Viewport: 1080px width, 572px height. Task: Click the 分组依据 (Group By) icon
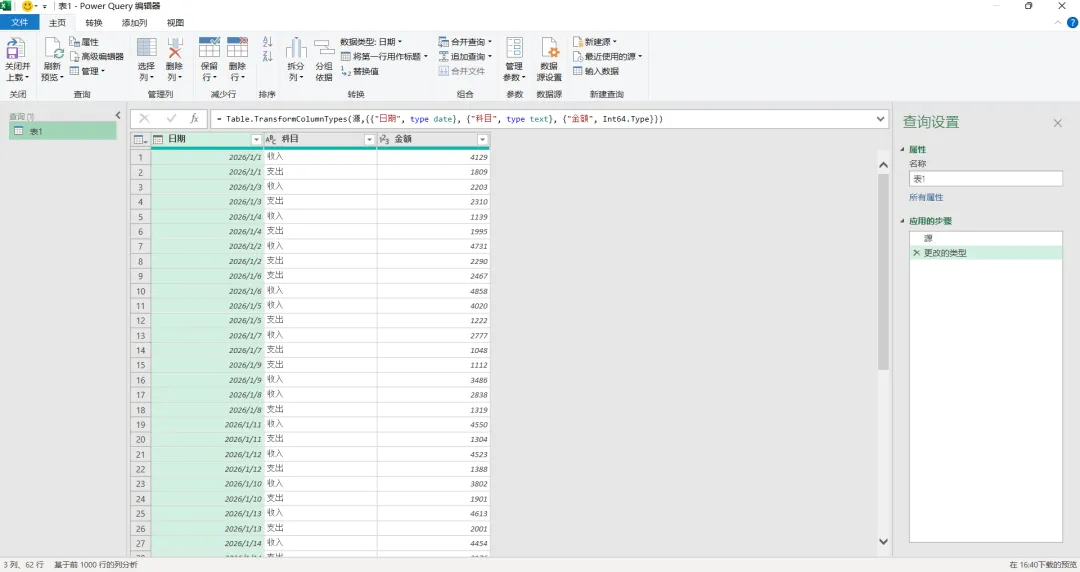324,49
